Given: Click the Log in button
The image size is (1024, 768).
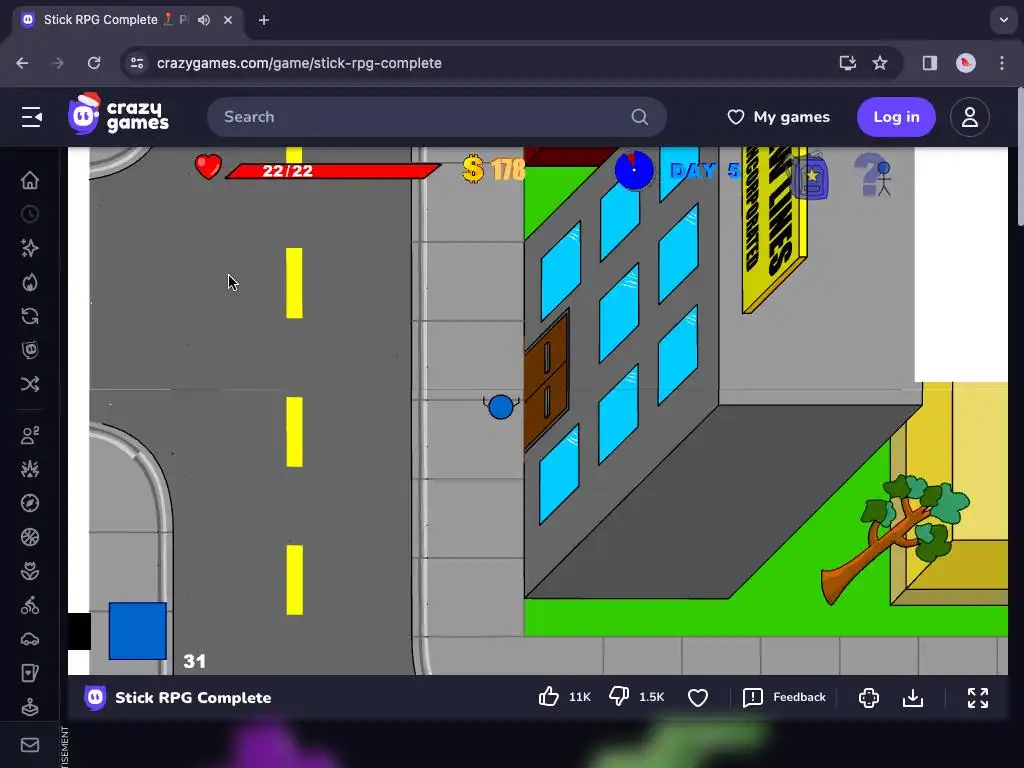Looking at the screenshot, I should tap(896, 117).
